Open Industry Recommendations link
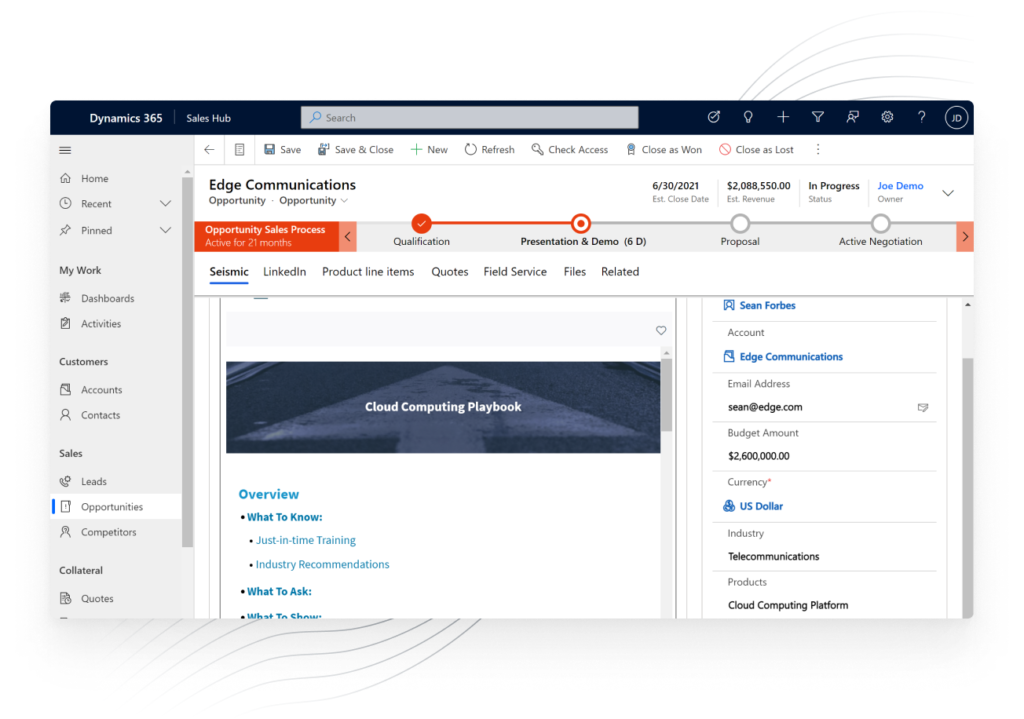This screenshot has width=1024, height=719. (322, 564)
